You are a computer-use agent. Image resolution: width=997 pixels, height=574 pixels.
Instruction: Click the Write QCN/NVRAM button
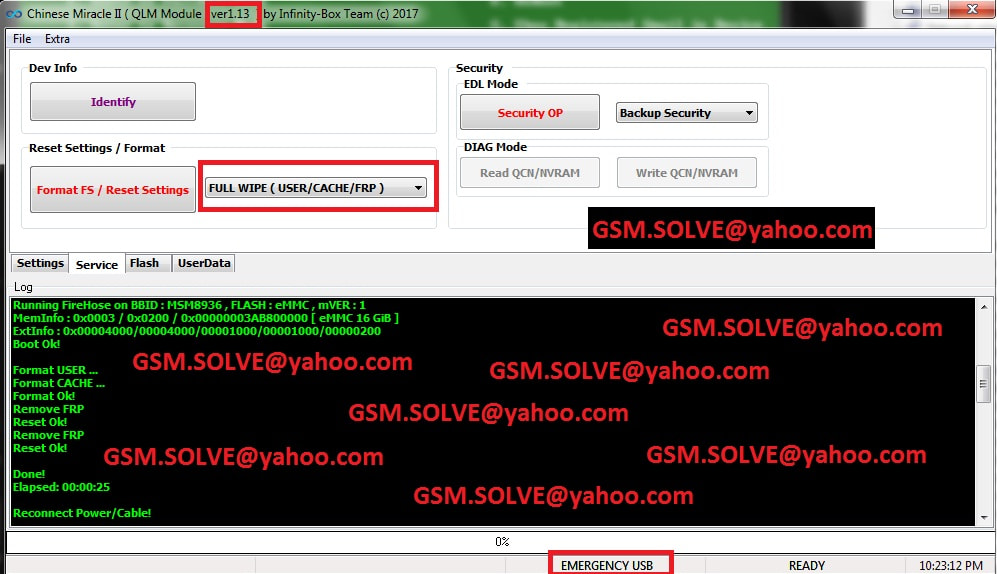pyautogui.click(x=686, y=173)
